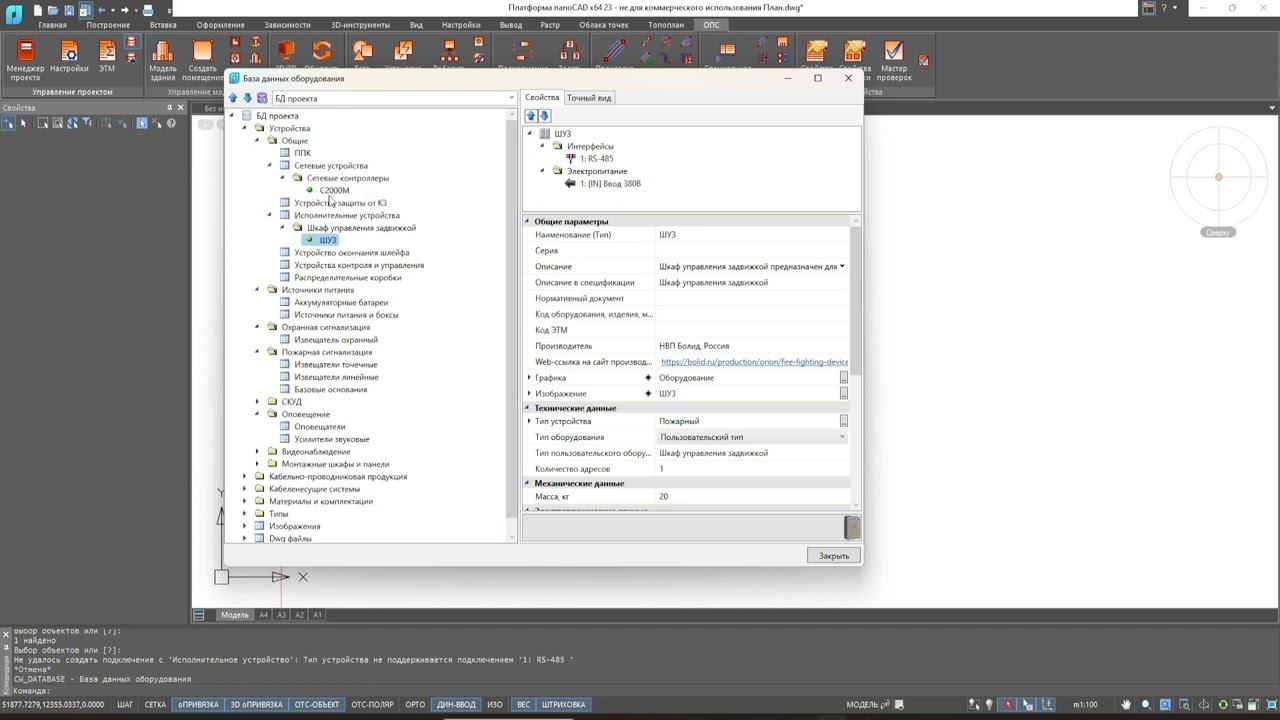The image size is (1280, 720).
Task: Open the Тип оборудования dropdown
Action: point(751,437)
